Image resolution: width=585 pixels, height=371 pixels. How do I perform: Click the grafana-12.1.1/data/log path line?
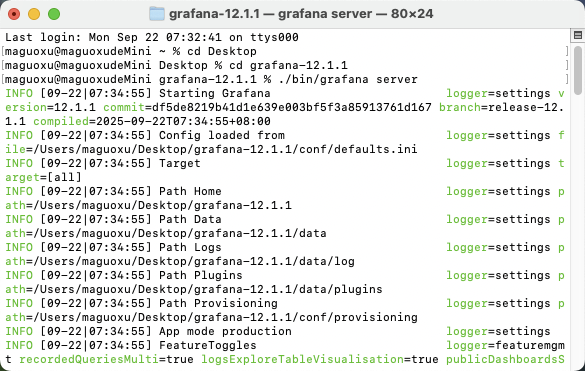(180, 261)
